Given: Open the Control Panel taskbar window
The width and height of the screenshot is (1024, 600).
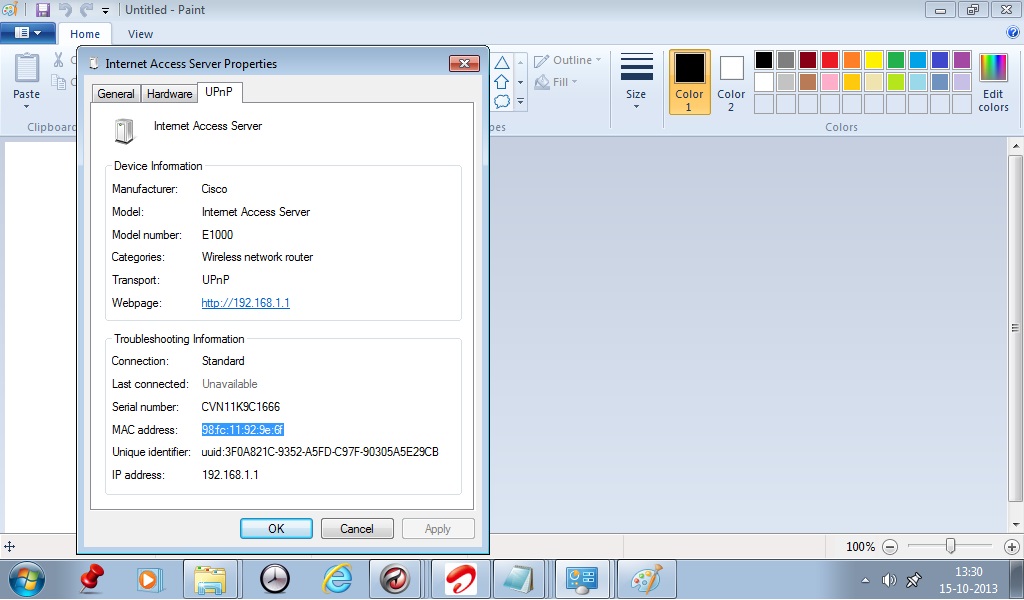Looking at the screenshot, I should tap(581, 579).
